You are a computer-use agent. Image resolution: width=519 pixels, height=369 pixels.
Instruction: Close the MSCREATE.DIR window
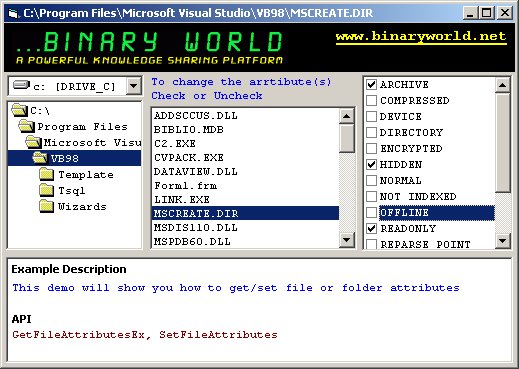coord(505,13)
